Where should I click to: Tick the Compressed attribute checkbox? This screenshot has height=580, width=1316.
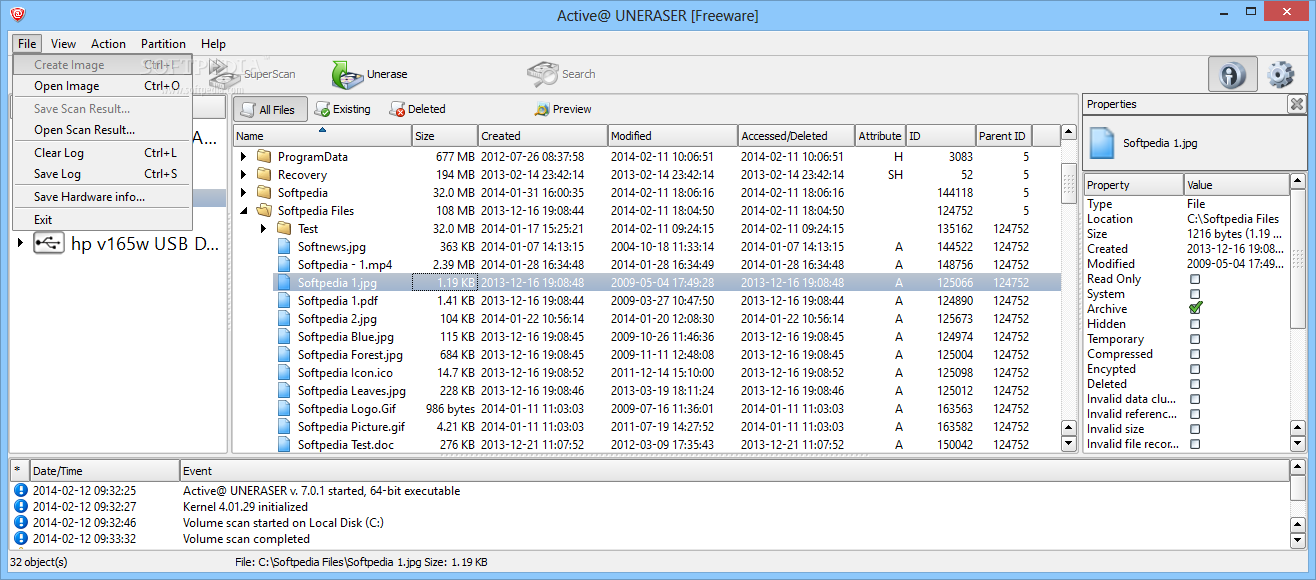(x=1195, y=354)
